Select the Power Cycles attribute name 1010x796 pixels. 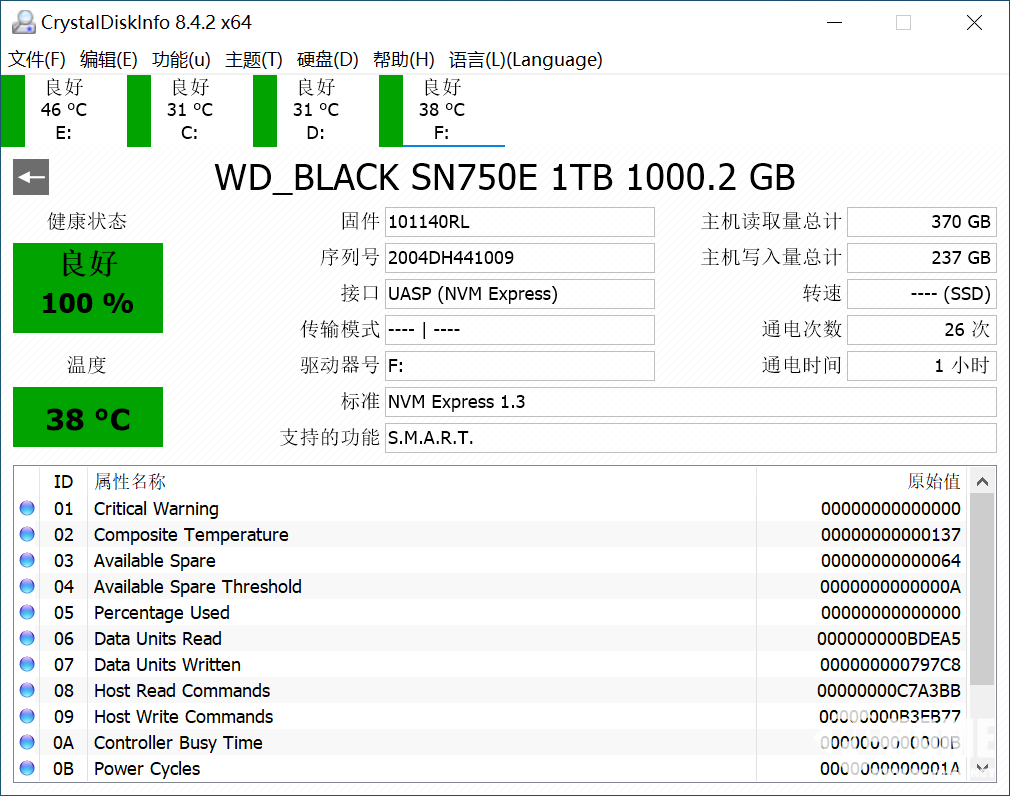click(147, 769)
